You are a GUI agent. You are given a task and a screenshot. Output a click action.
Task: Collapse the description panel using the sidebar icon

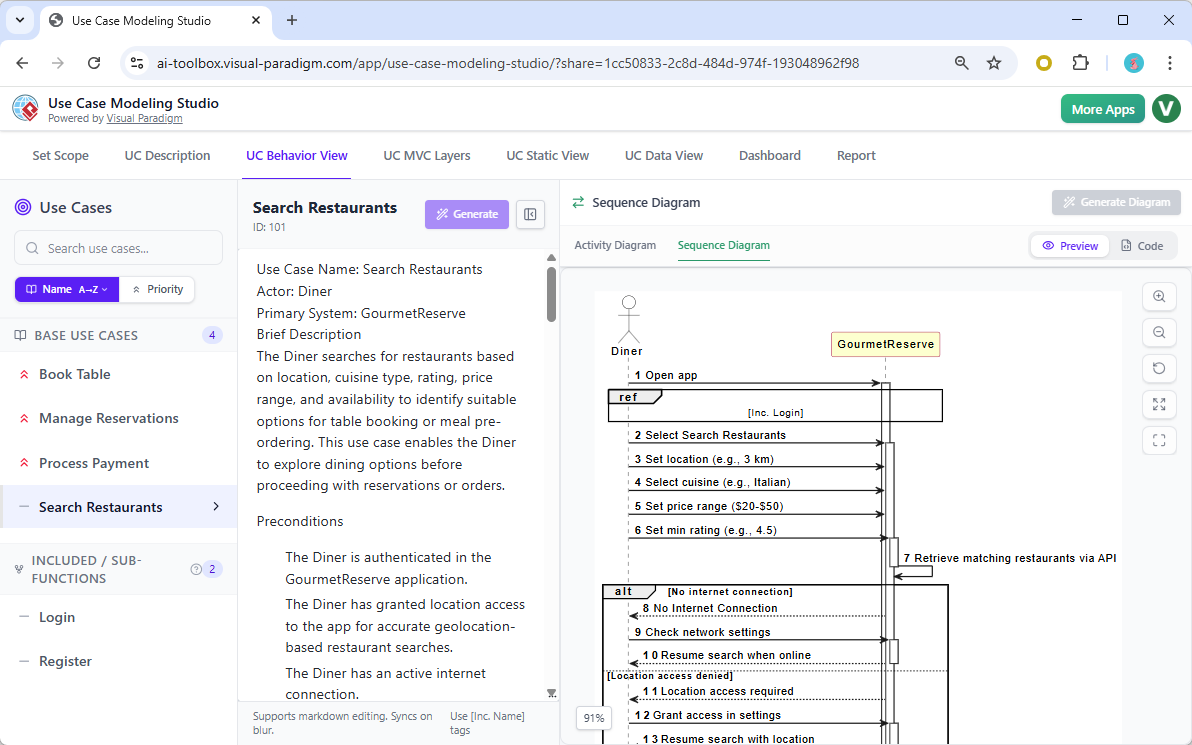tap(530, 214)
